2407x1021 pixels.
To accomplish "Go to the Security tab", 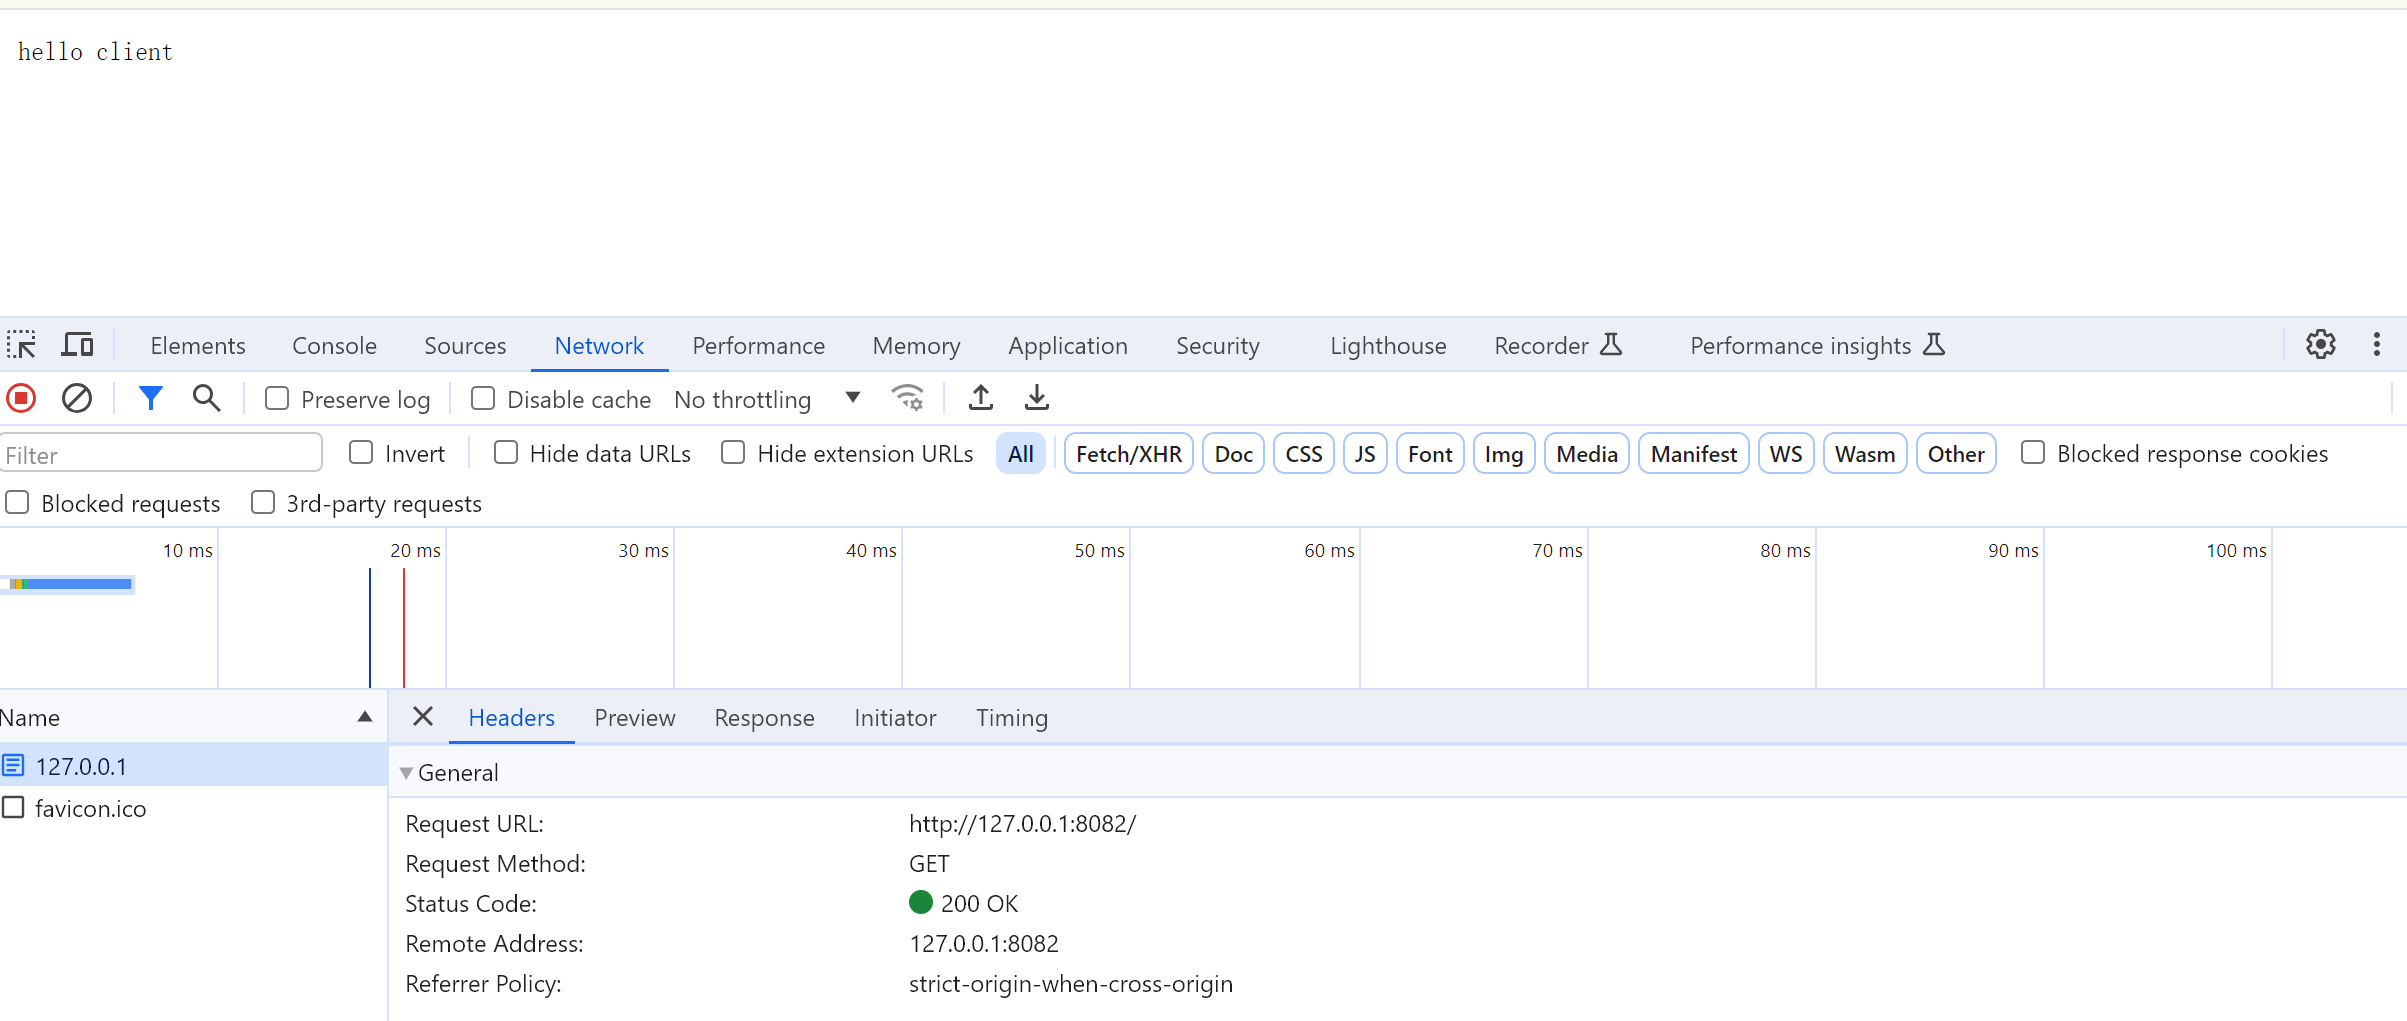I will [x=1218, y=345].
